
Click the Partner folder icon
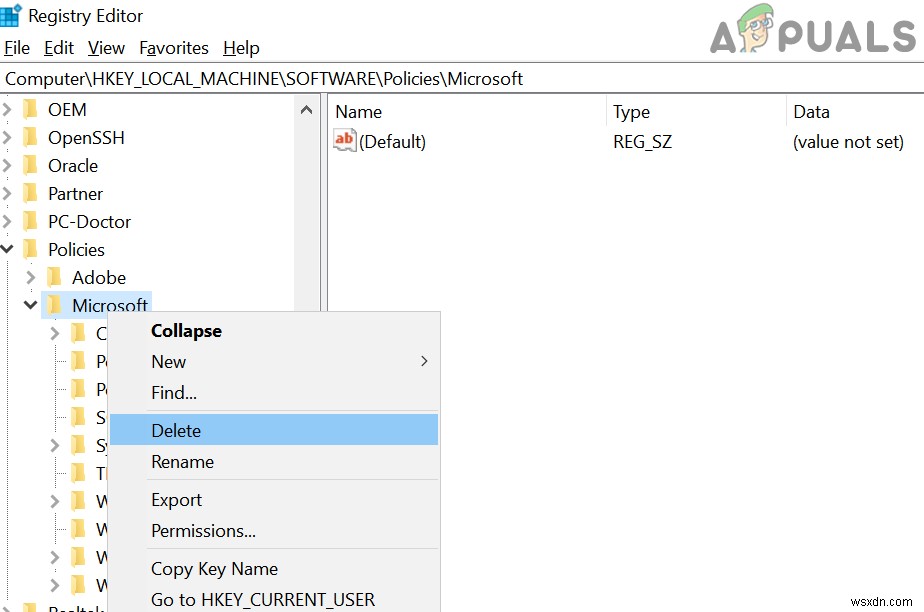coord(30,193)
